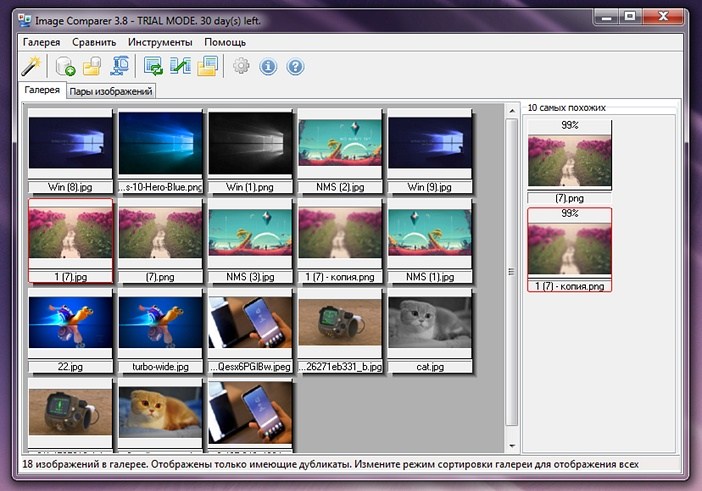Open the Галерея menu
The height and width of the screenshot is (491, 702).
click(40, 42)
